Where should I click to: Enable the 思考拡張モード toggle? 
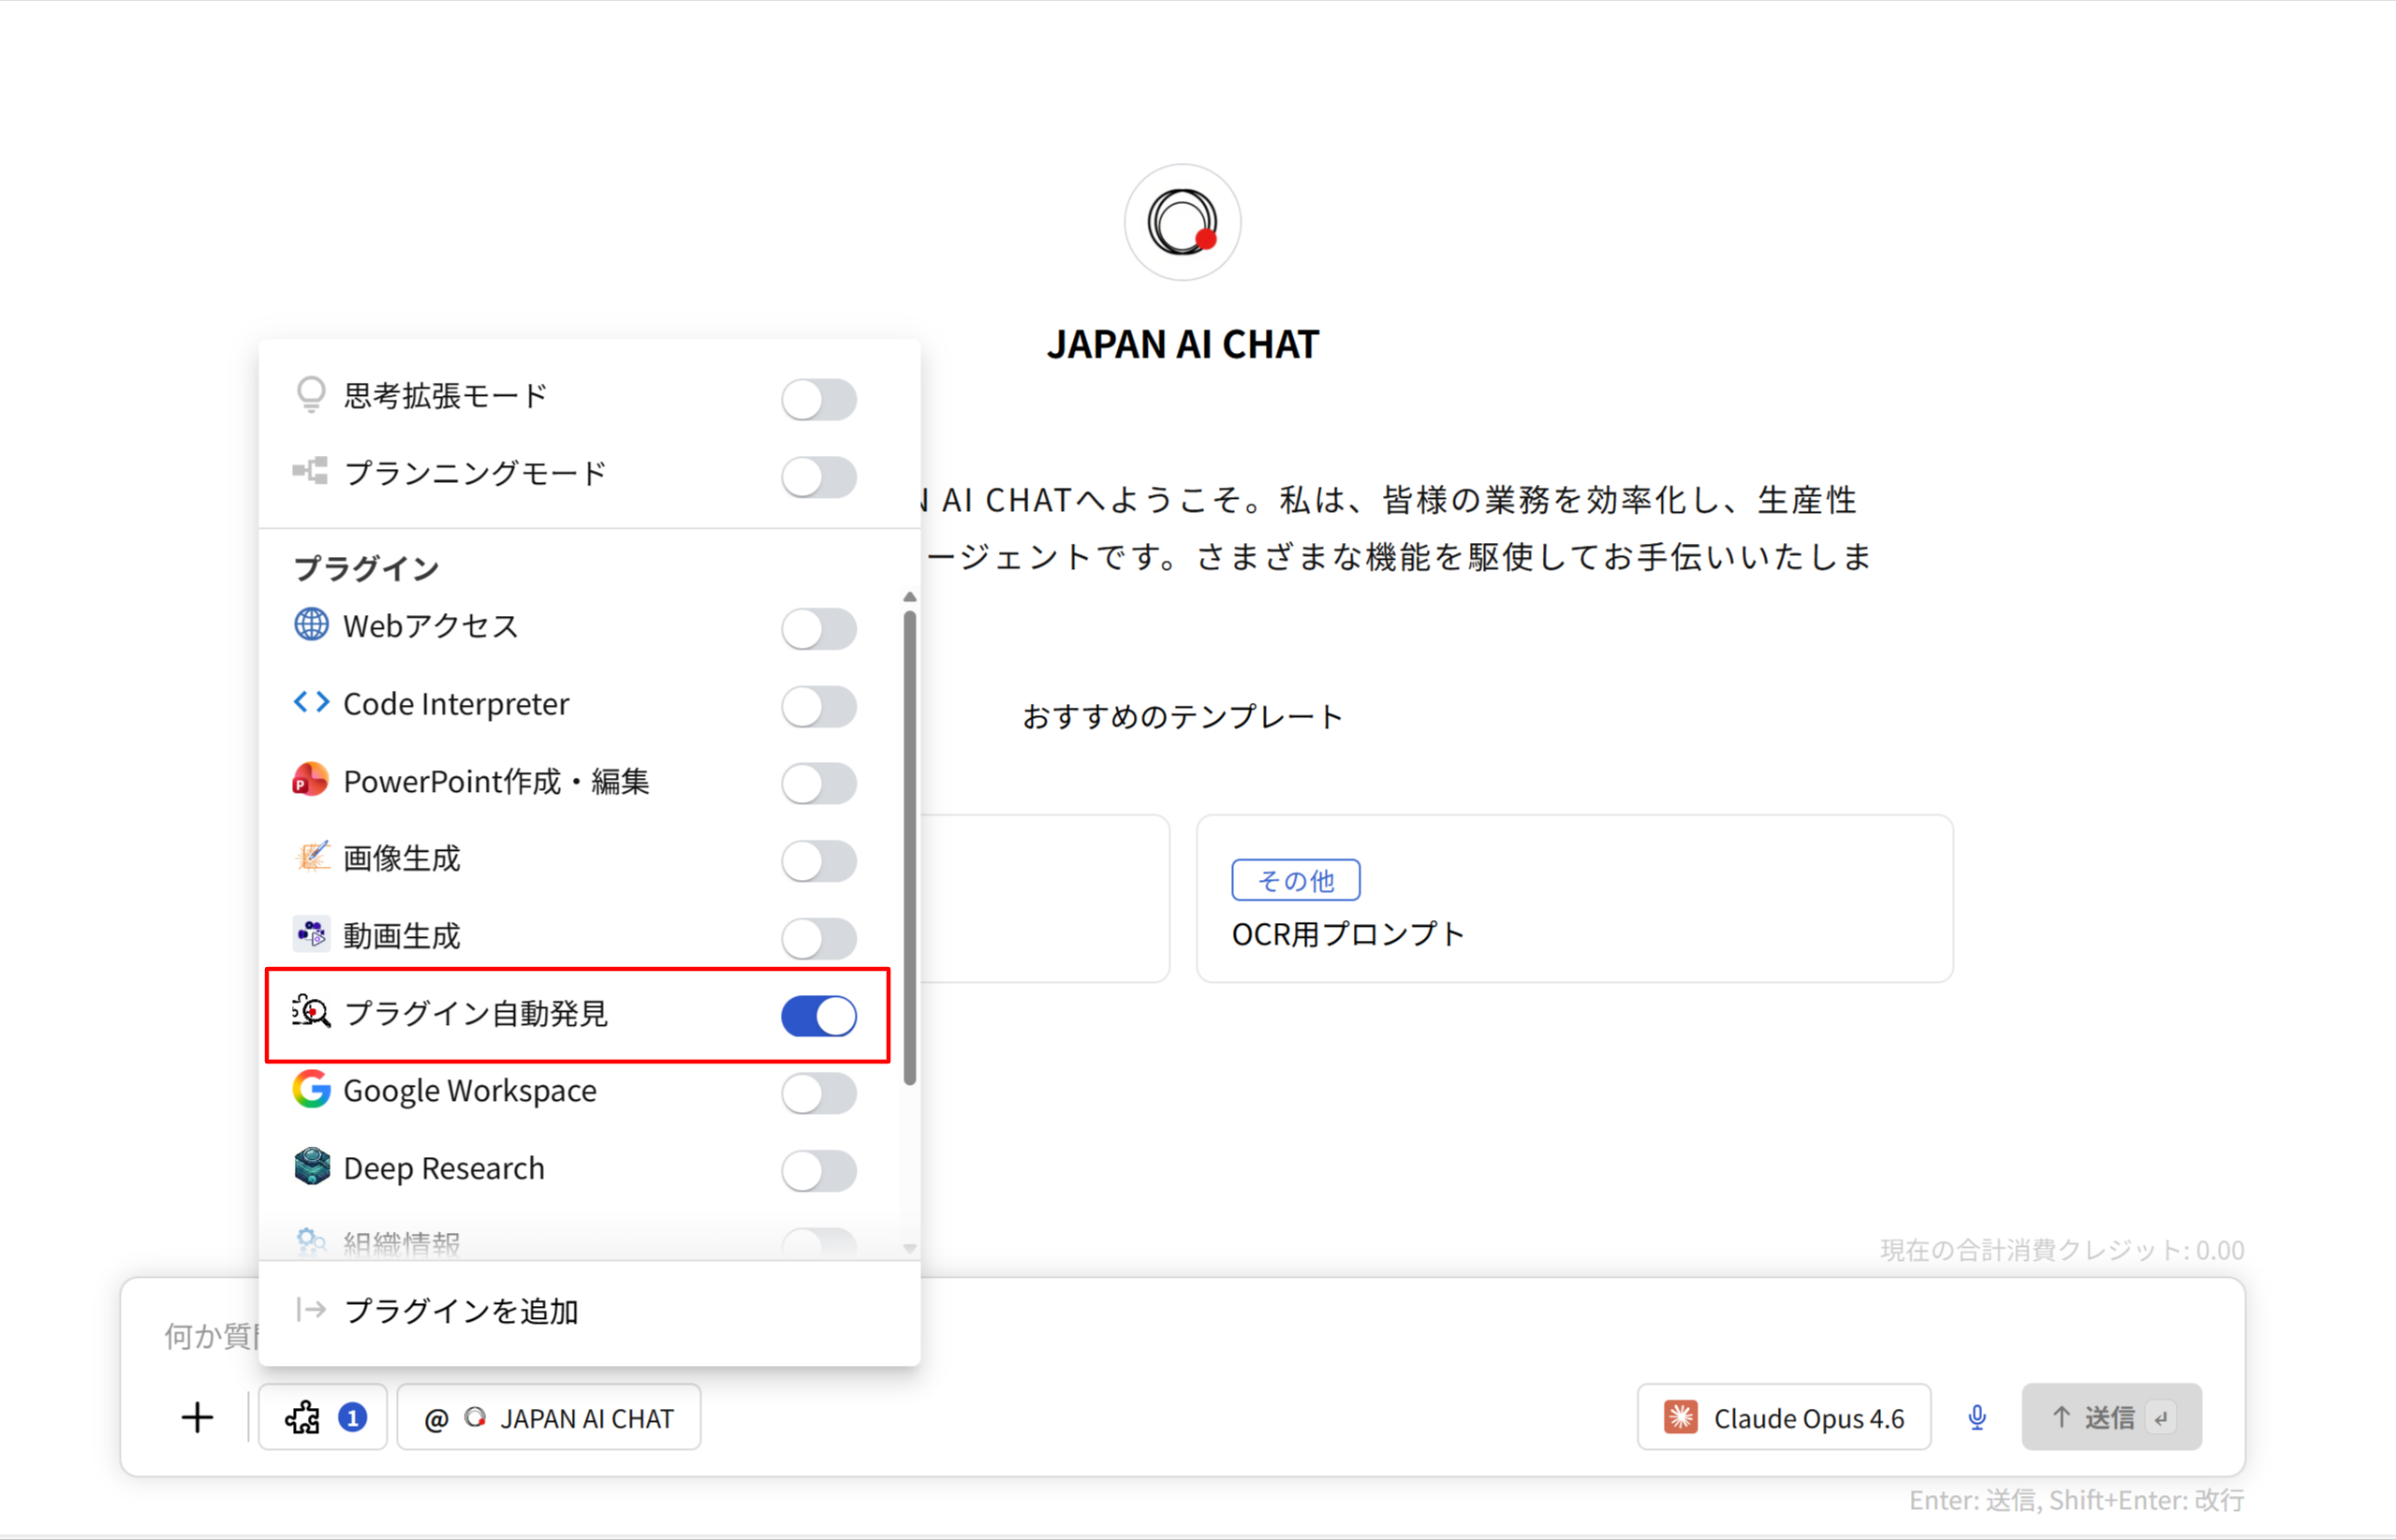(x=818, y=399)
